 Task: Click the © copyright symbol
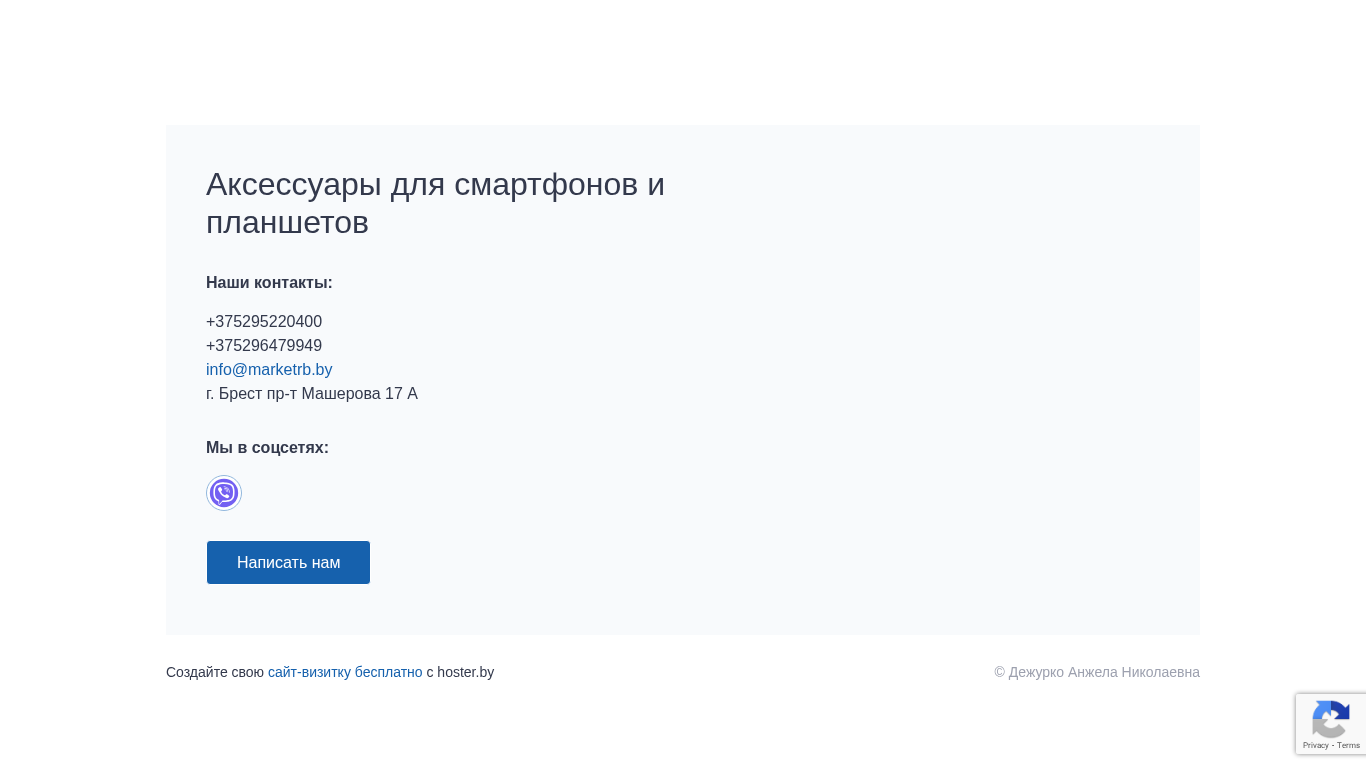[1000, 672]
